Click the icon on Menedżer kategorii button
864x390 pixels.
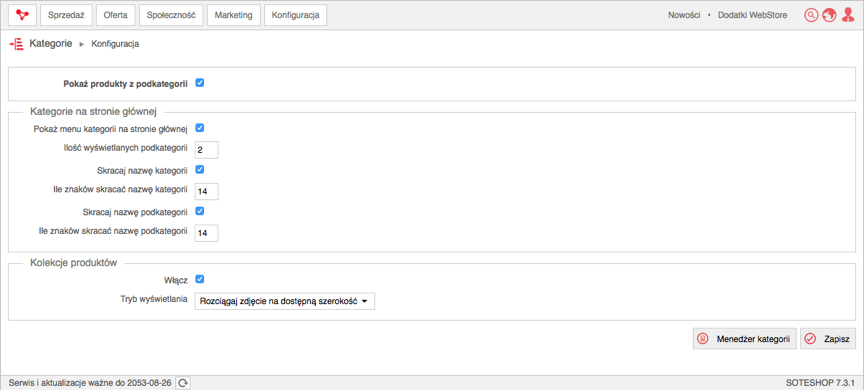(703, 339)
